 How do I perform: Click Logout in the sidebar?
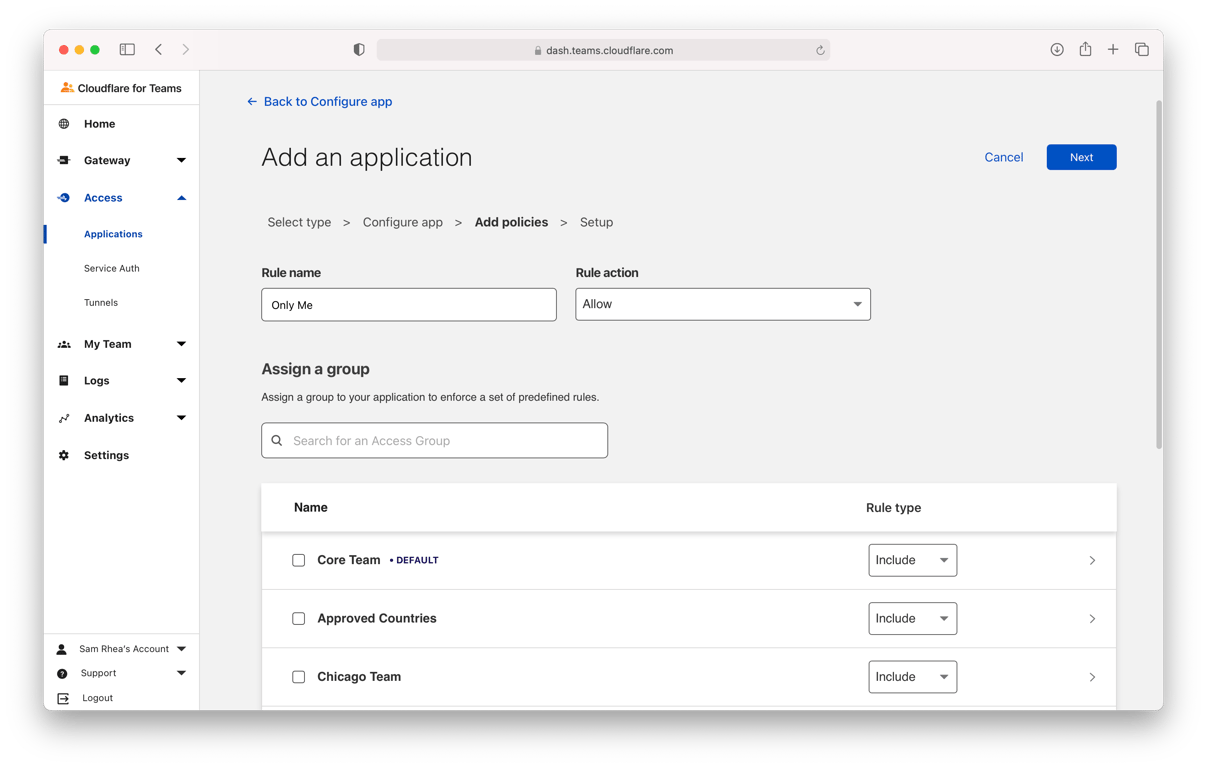97,698
